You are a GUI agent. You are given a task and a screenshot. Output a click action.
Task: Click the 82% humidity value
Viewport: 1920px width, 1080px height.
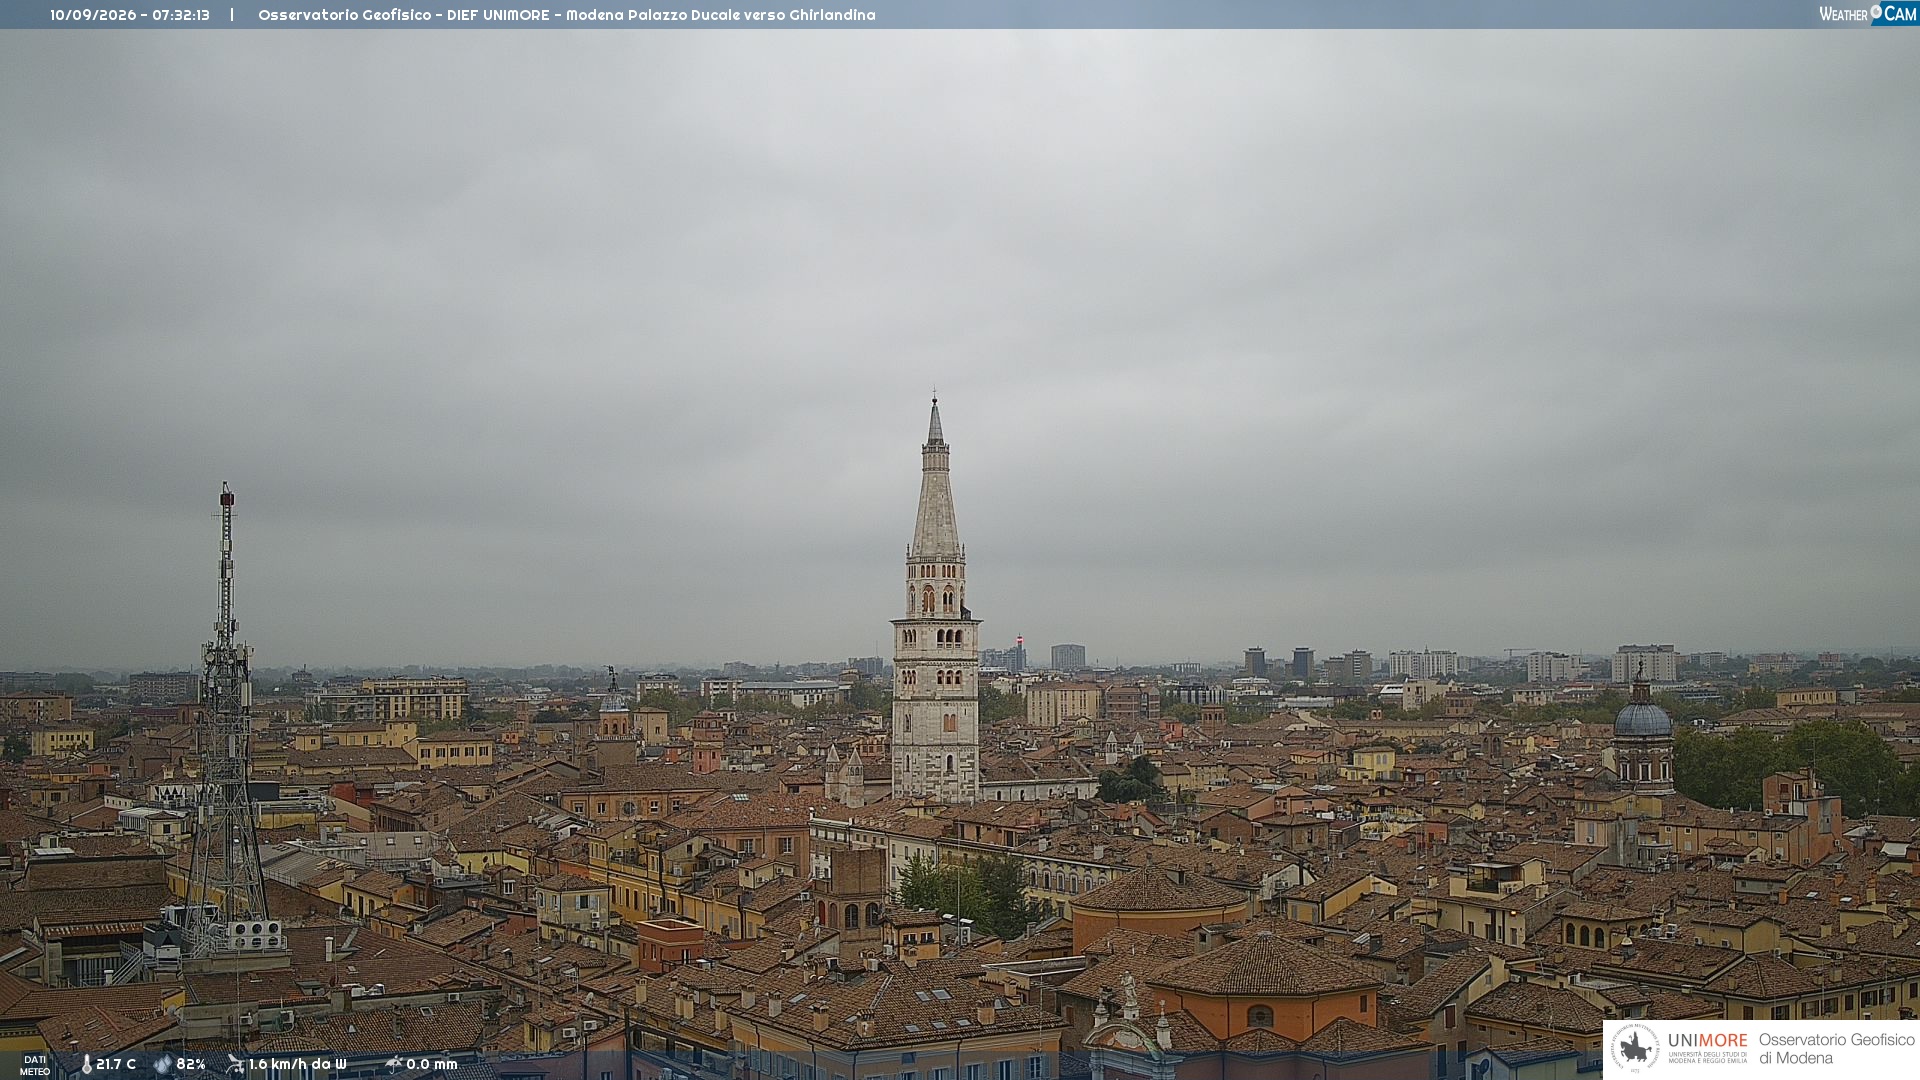pyautogui.click(x=191, y=1064)
